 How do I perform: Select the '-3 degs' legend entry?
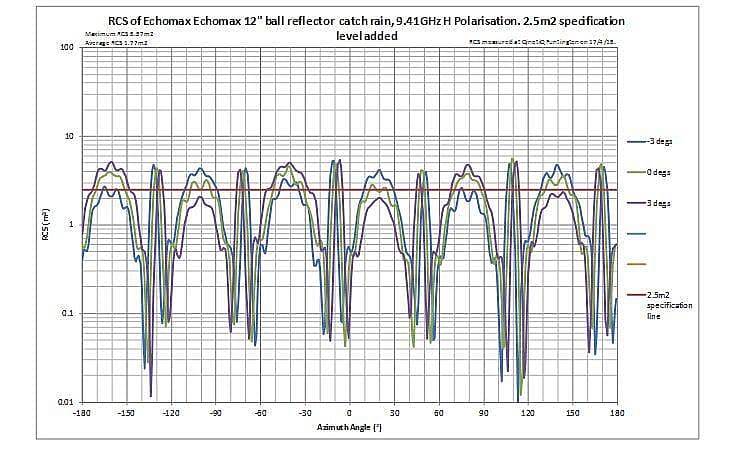649,141
